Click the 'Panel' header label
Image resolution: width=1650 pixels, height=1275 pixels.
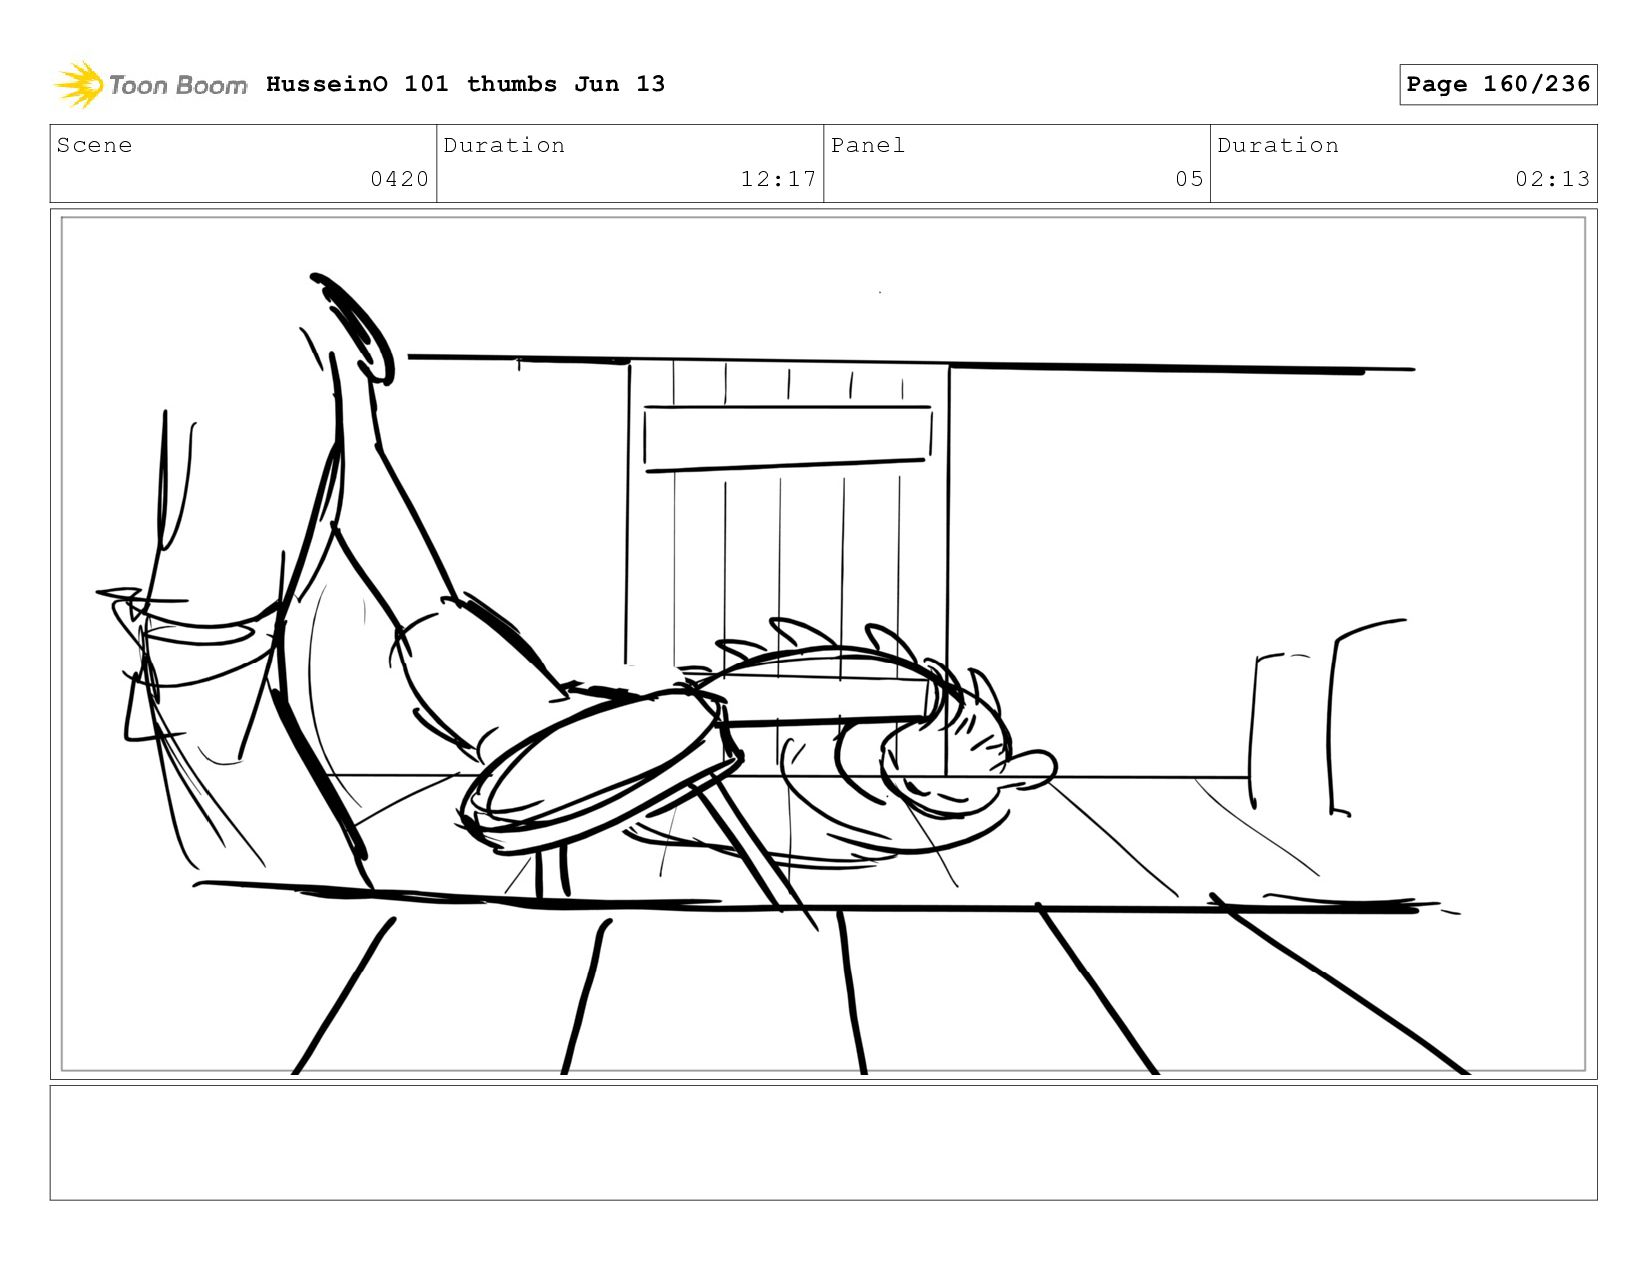(868, 145)
